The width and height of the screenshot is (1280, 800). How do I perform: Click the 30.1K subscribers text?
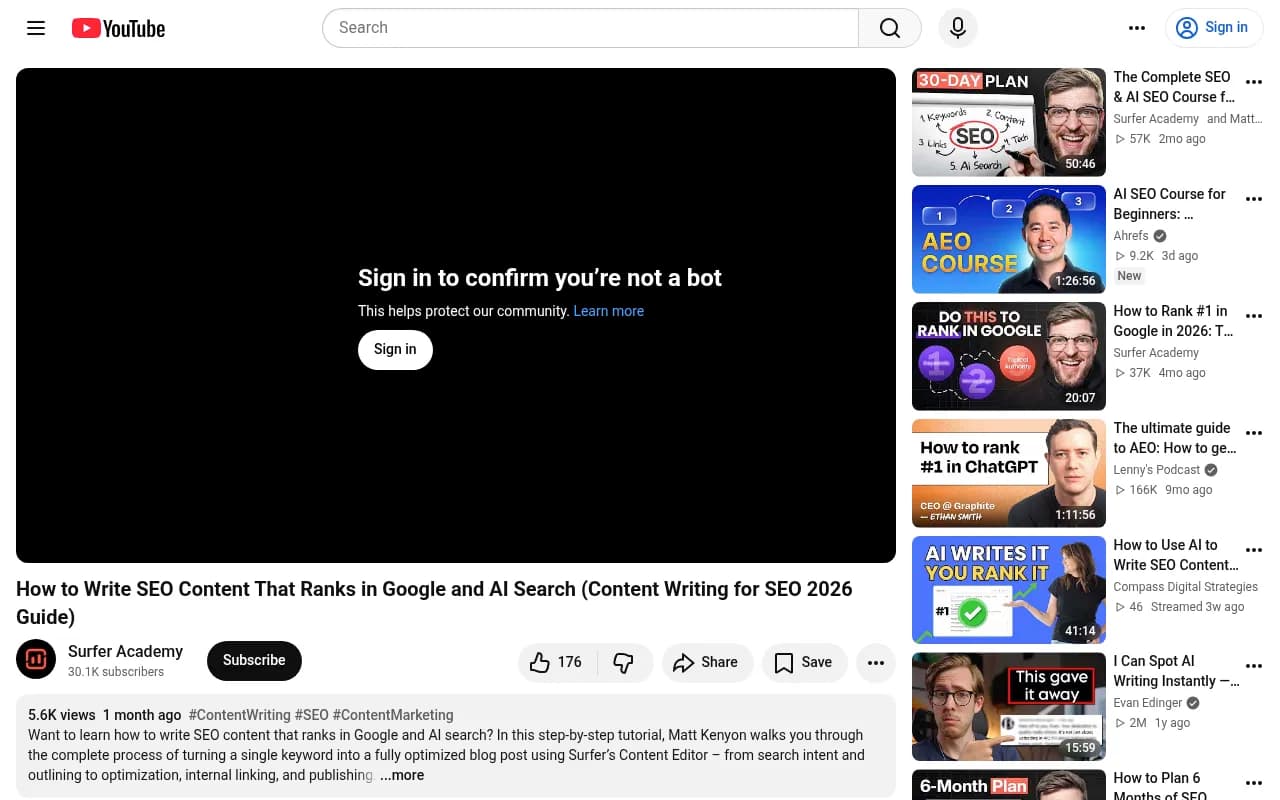(116, 672)
